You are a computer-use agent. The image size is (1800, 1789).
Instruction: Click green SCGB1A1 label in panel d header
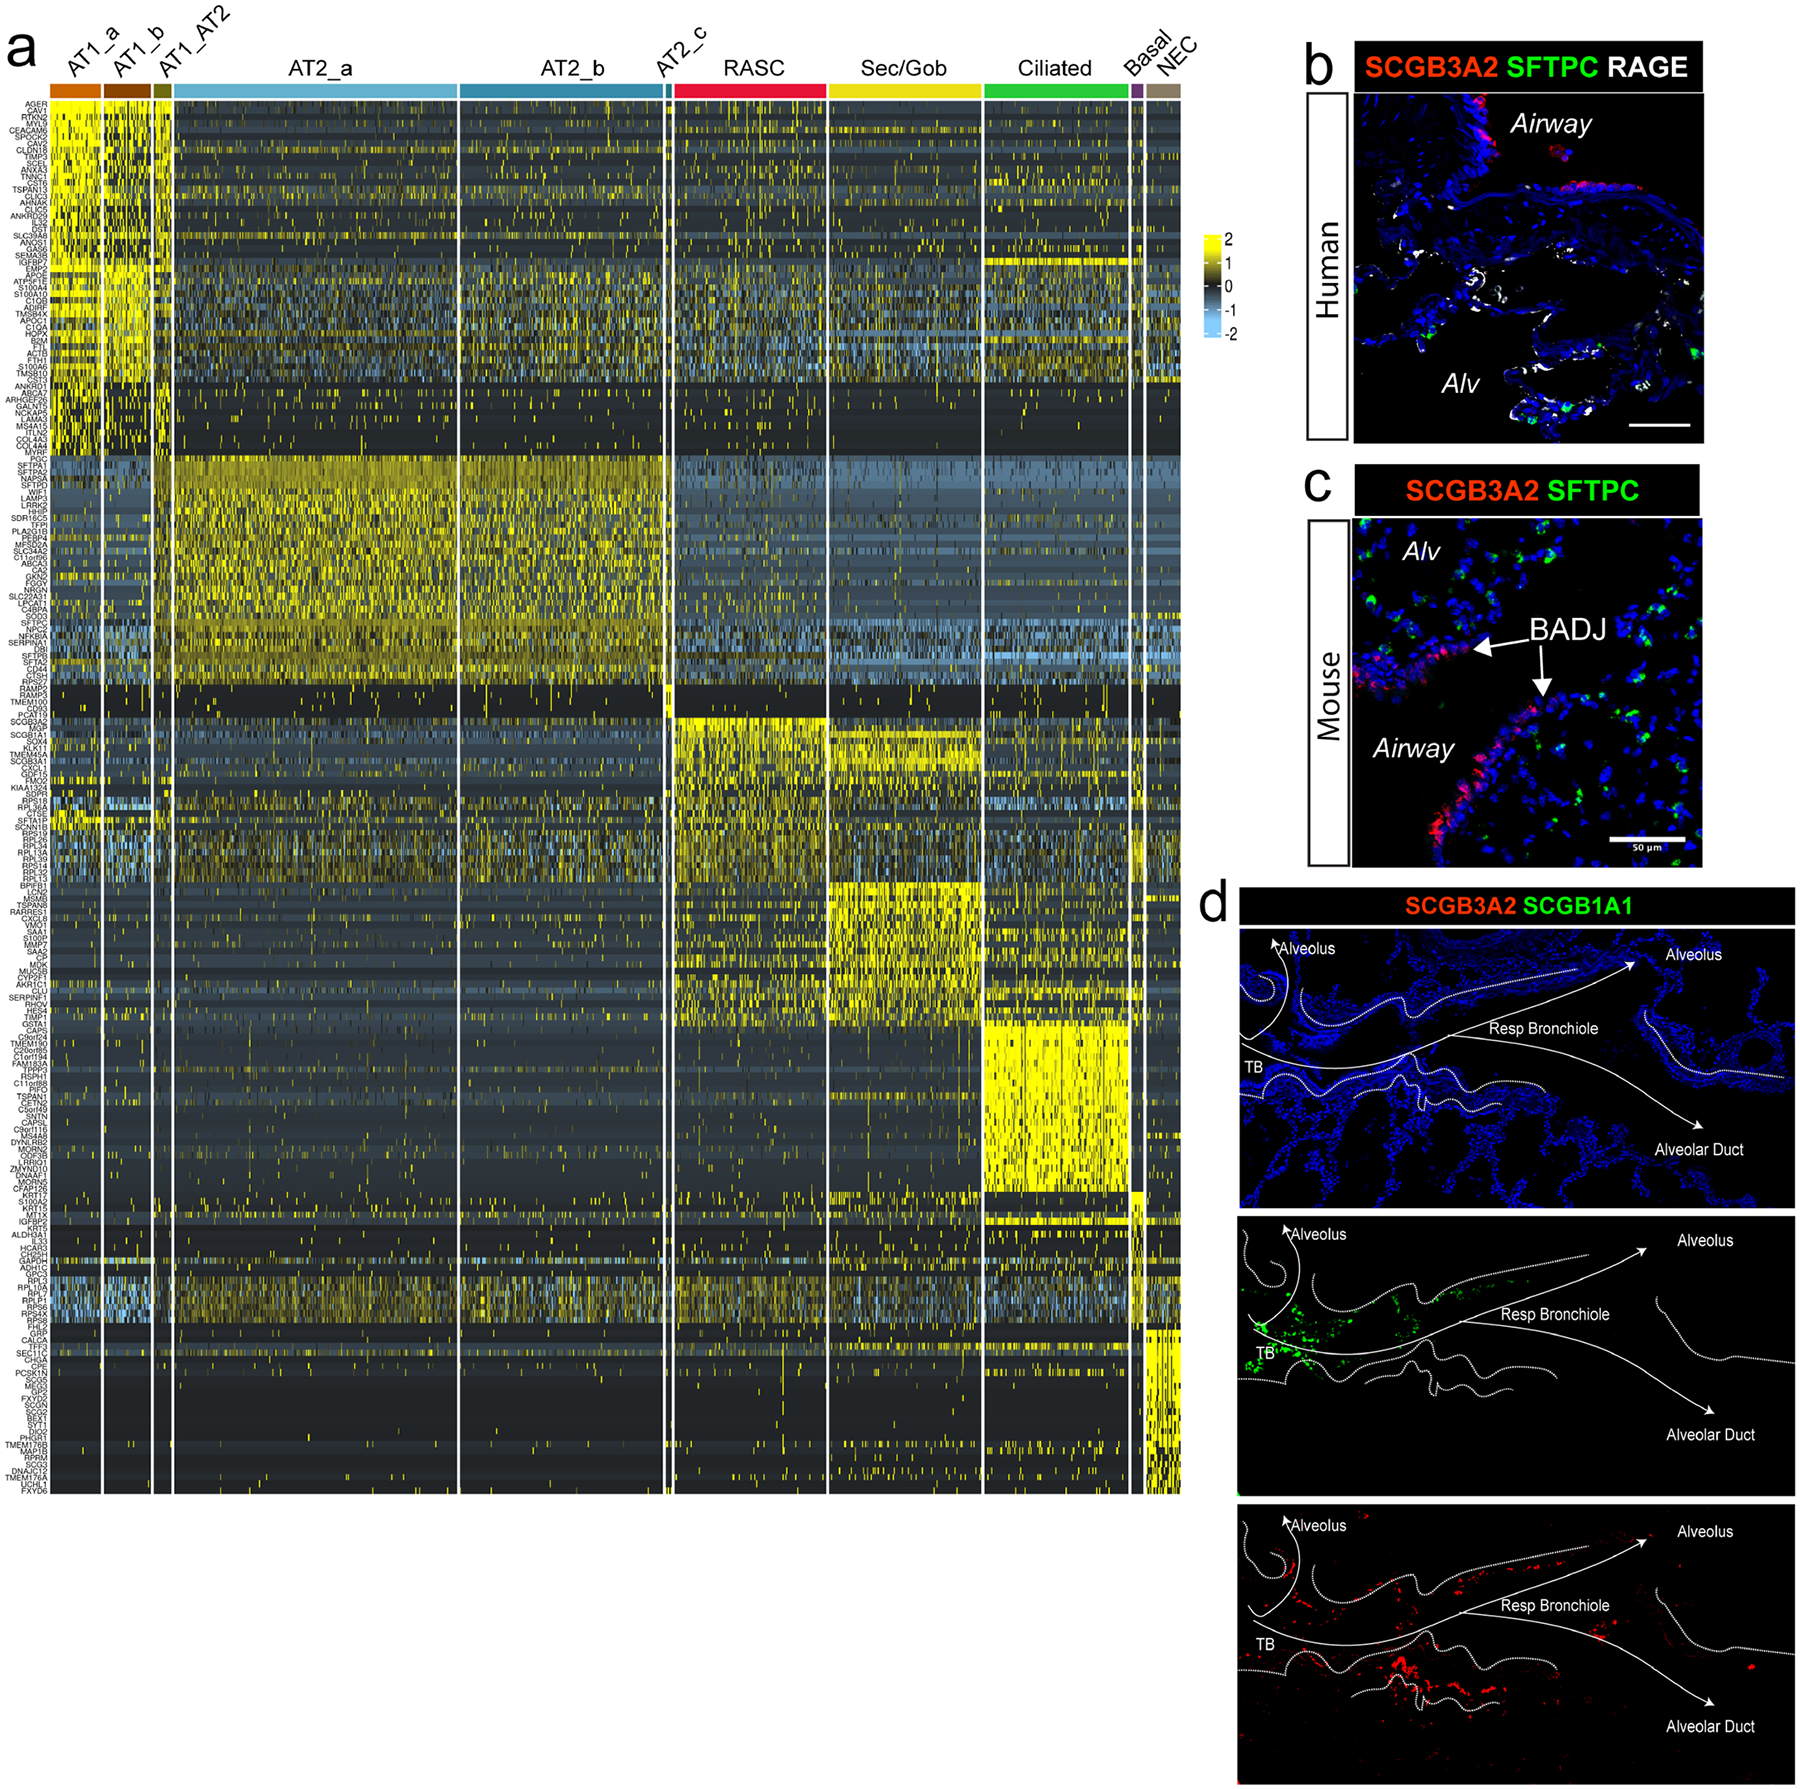click(x=1578, y=906)
